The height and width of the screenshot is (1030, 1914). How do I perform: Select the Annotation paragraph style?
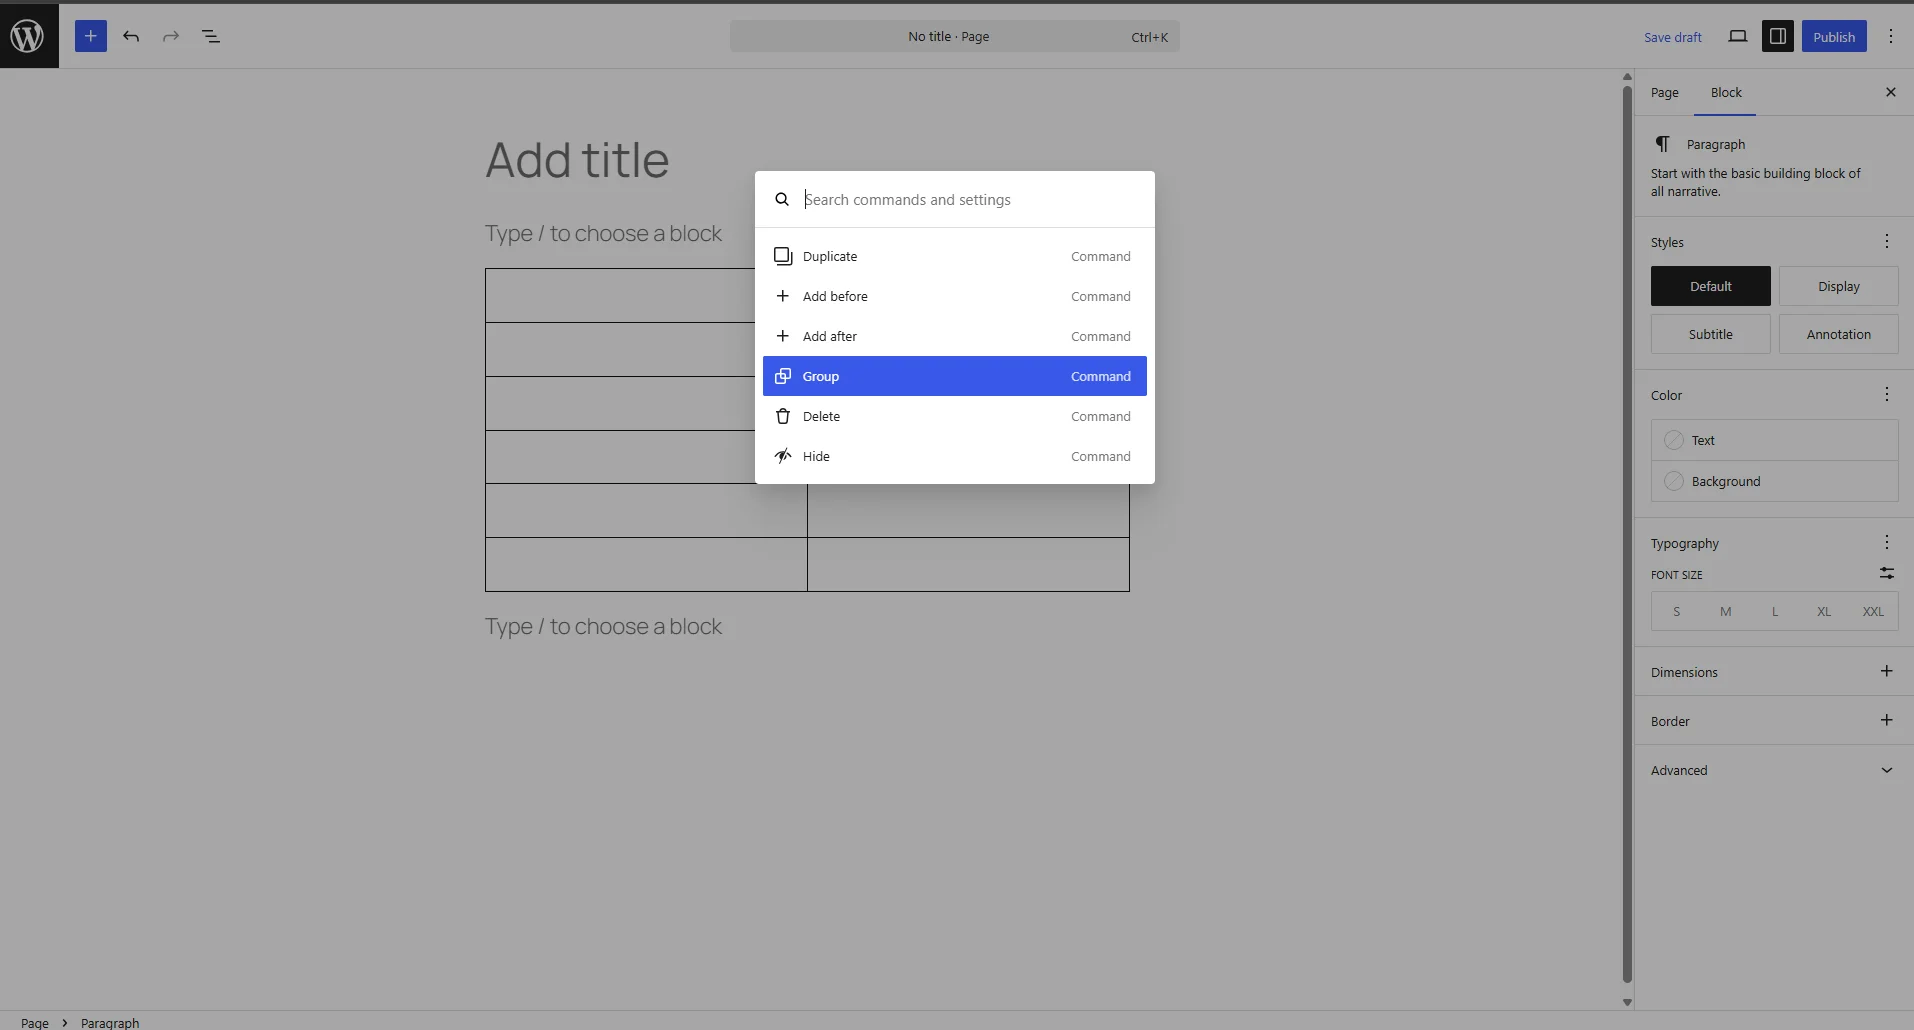pyautogui.click(x=1839, y=334)
